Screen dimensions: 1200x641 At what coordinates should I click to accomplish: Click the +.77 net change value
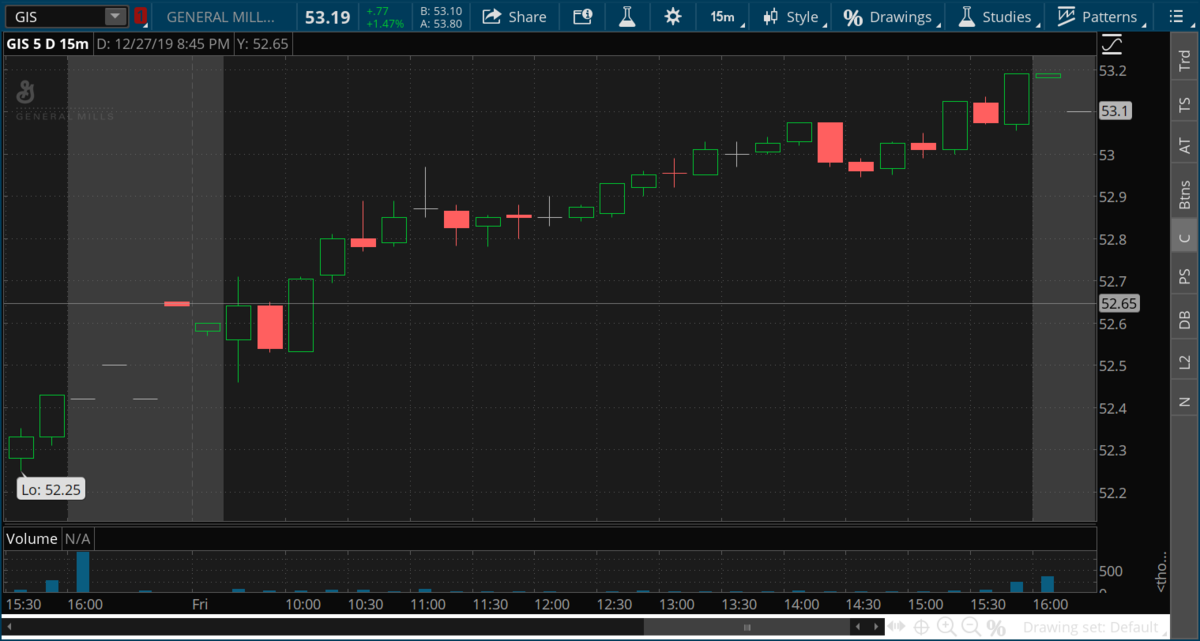(x=378, y=10)
